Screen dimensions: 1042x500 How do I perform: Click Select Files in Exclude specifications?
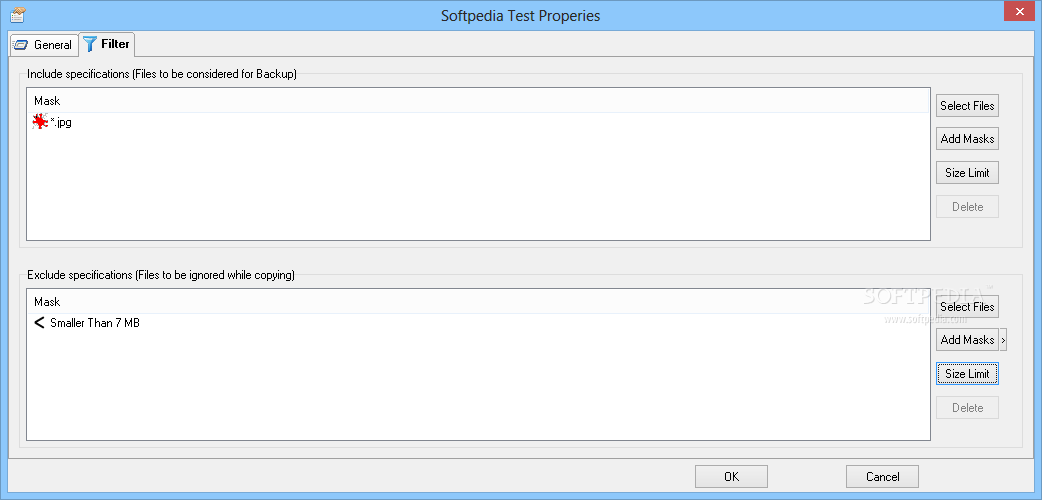[967, 307]
